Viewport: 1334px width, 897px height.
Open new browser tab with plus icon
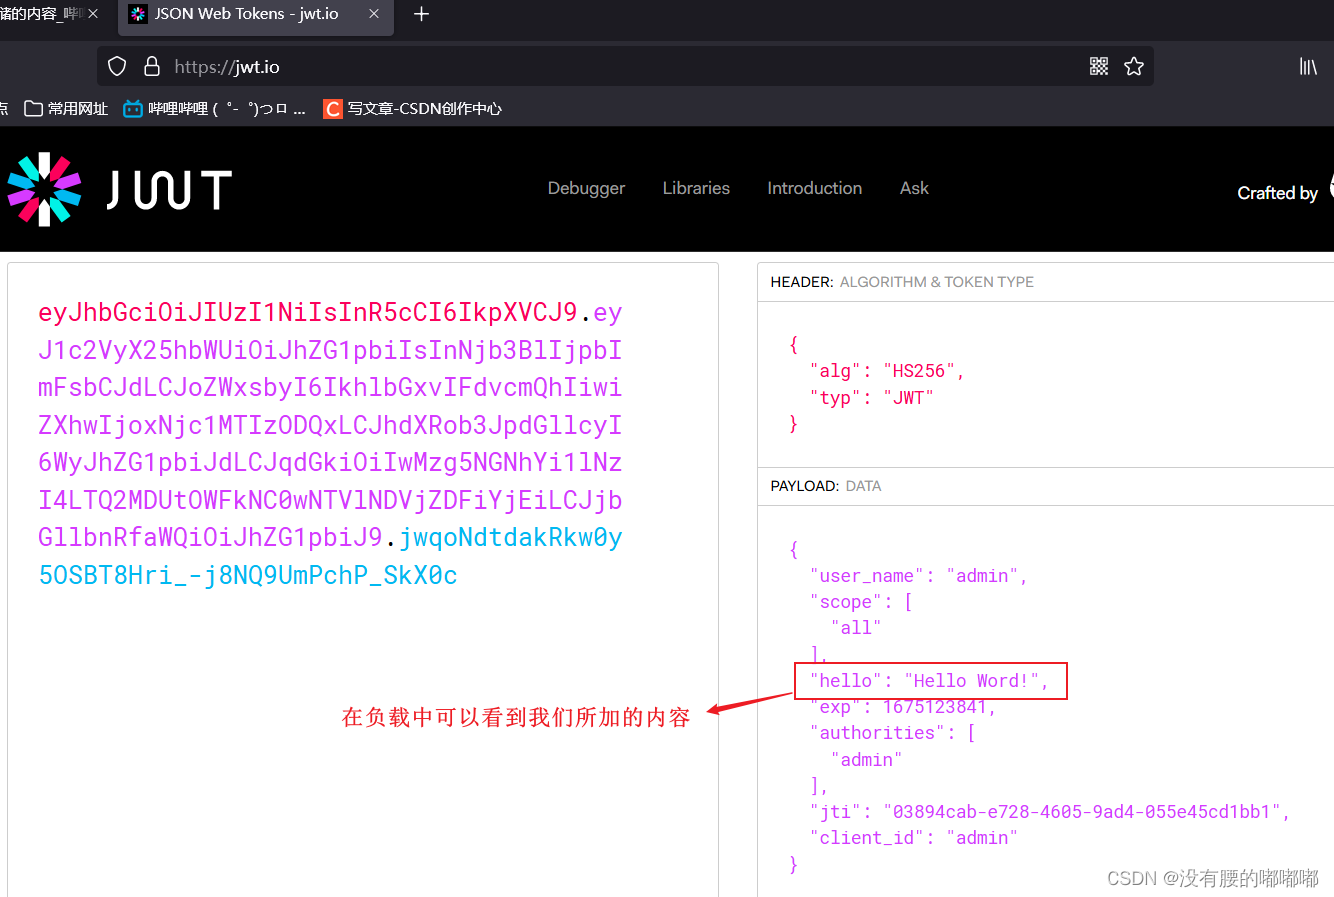point(421,14)
